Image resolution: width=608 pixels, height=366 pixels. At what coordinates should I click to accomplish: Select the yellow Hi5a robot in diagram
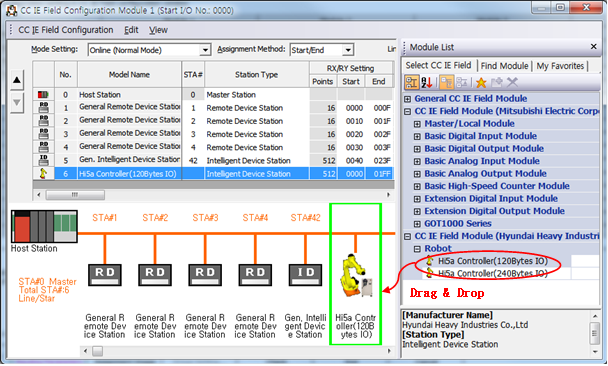[x=356, y=275]
